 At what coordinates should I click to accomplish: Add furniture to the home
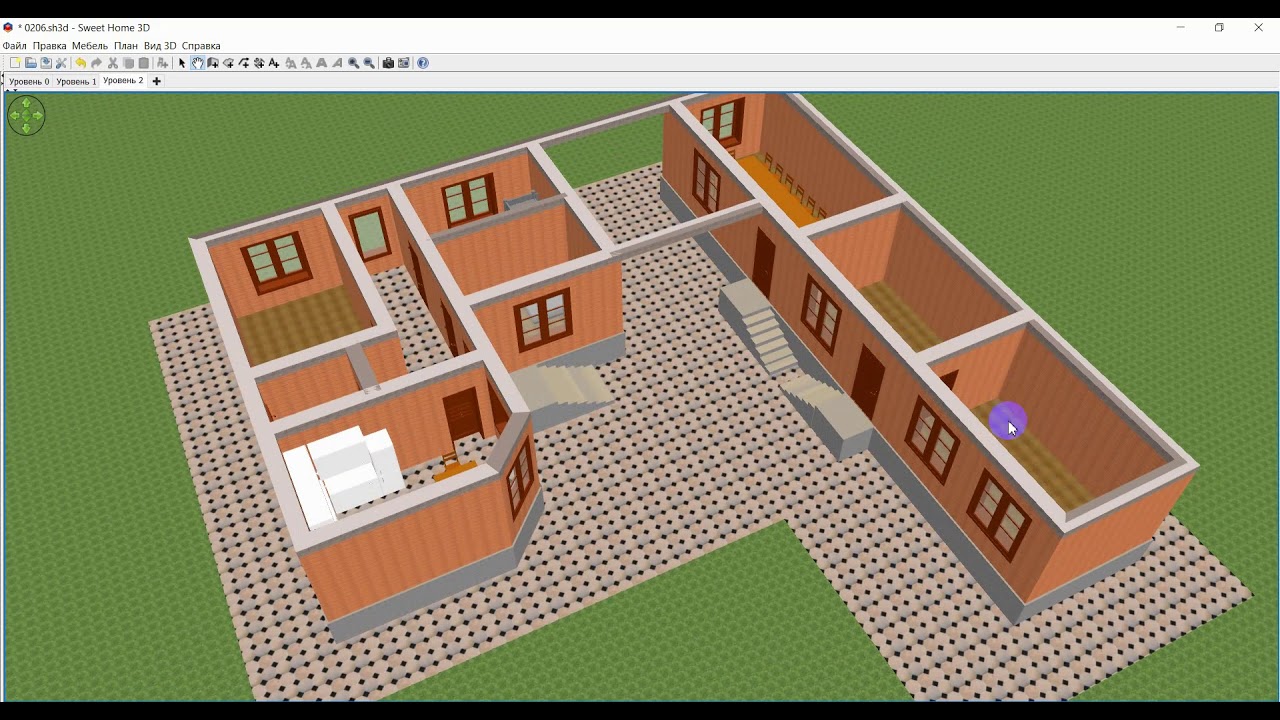pyautogui.click(x=162, y=63)
